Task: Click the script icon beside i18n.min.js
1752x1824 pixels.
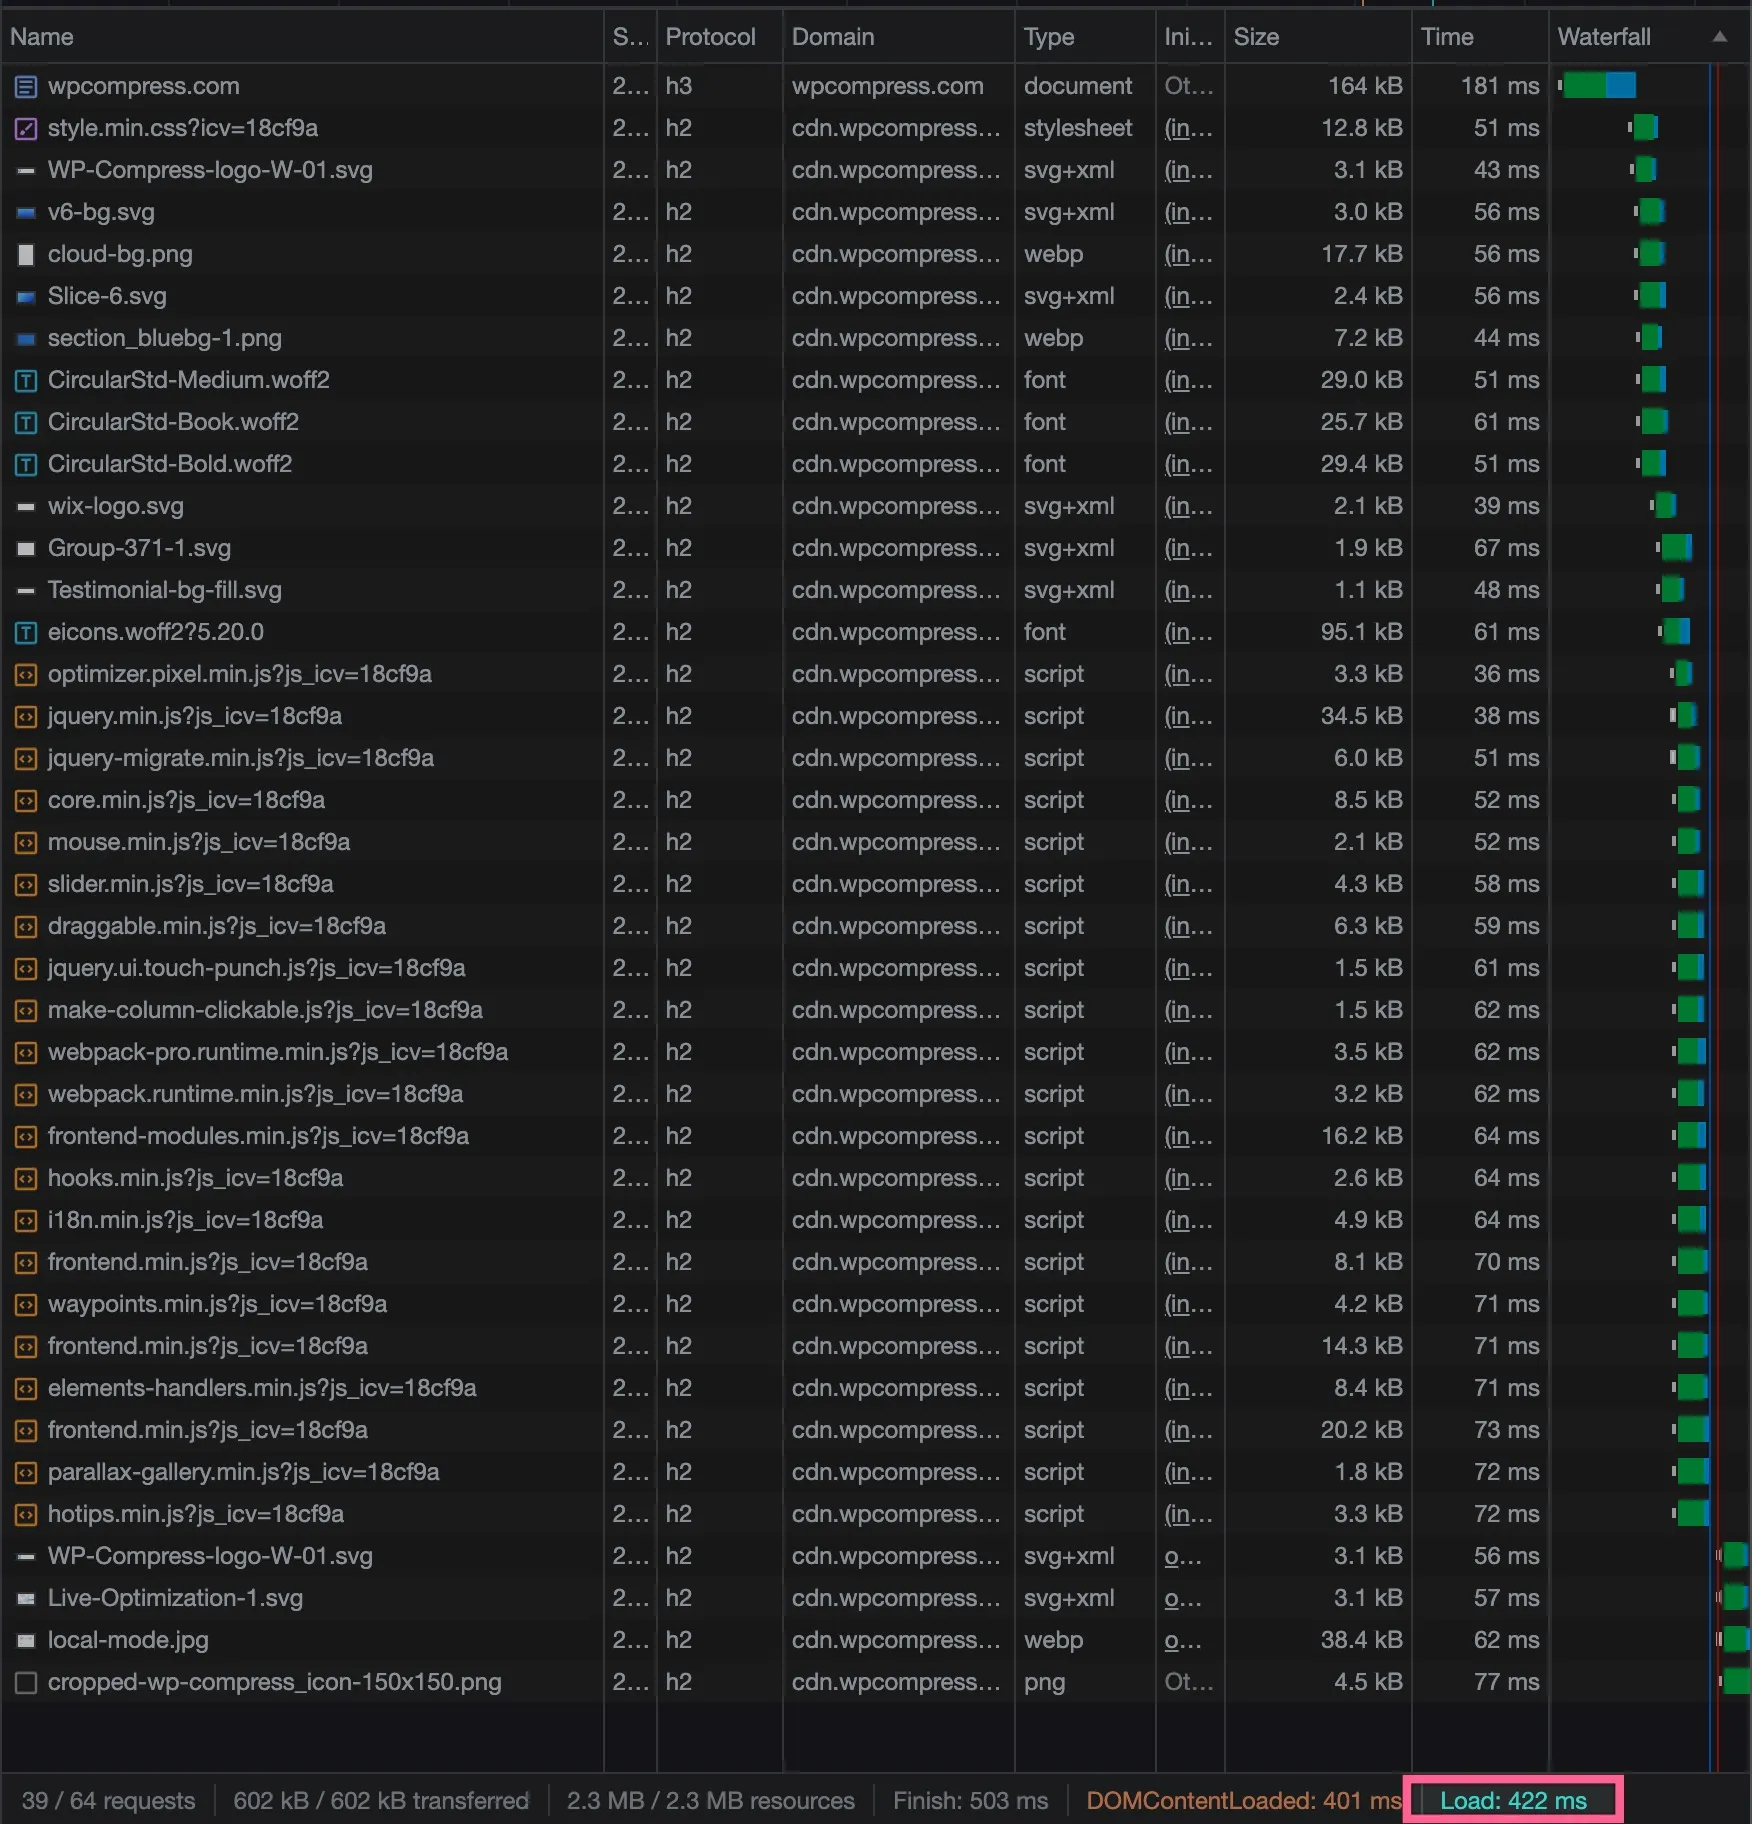Action: [26, 1221]
